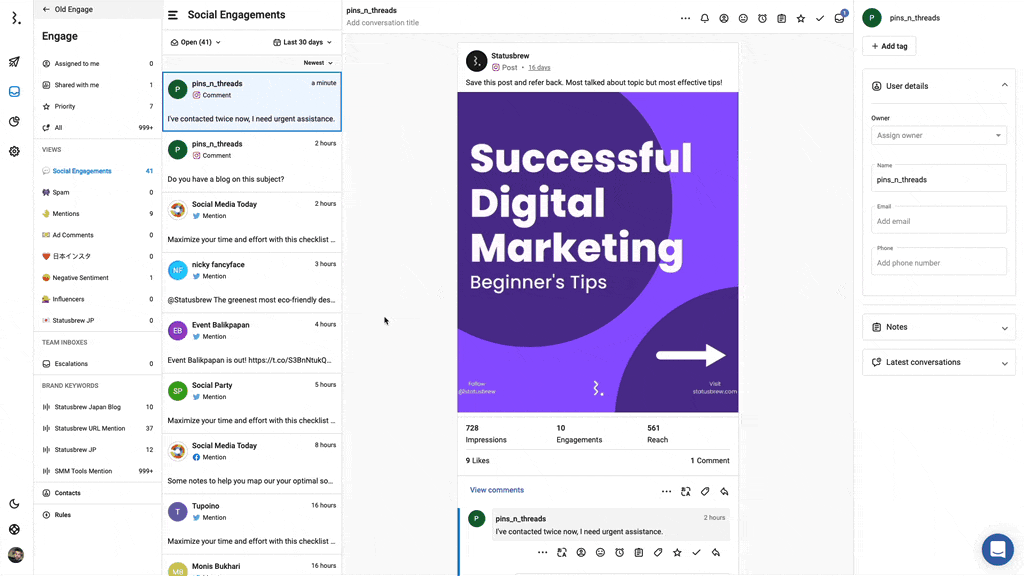
Task: Star the pins_n_threads comment
Action: pos(677,552)
